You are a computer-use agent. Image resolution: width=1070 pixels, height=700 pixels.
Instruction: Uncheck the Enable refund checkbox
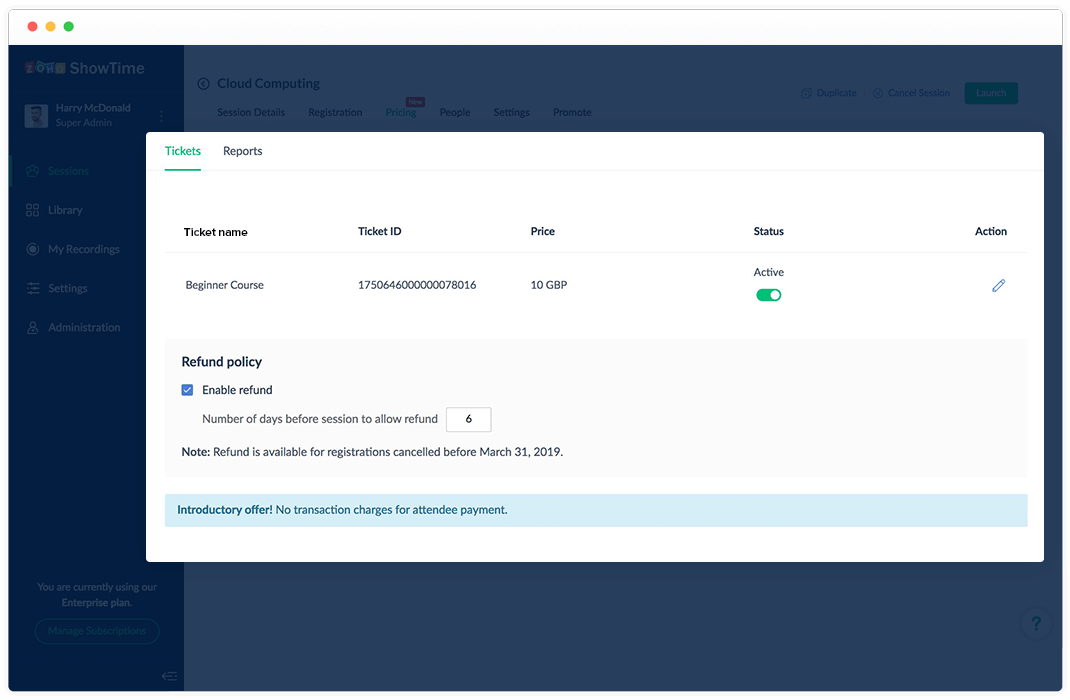(x=187, y=390)
